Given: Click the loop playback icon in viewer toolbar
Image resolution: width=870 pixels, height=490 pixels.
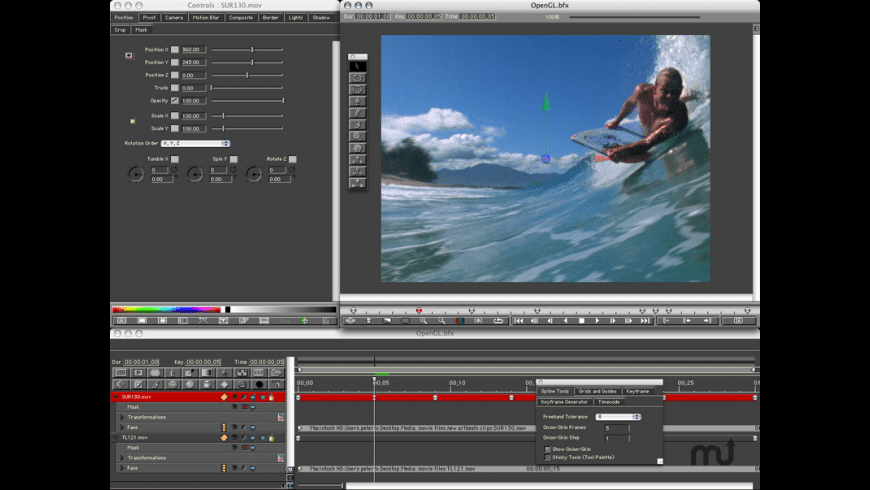Looking at the screenshot, I should click(498, 321).
